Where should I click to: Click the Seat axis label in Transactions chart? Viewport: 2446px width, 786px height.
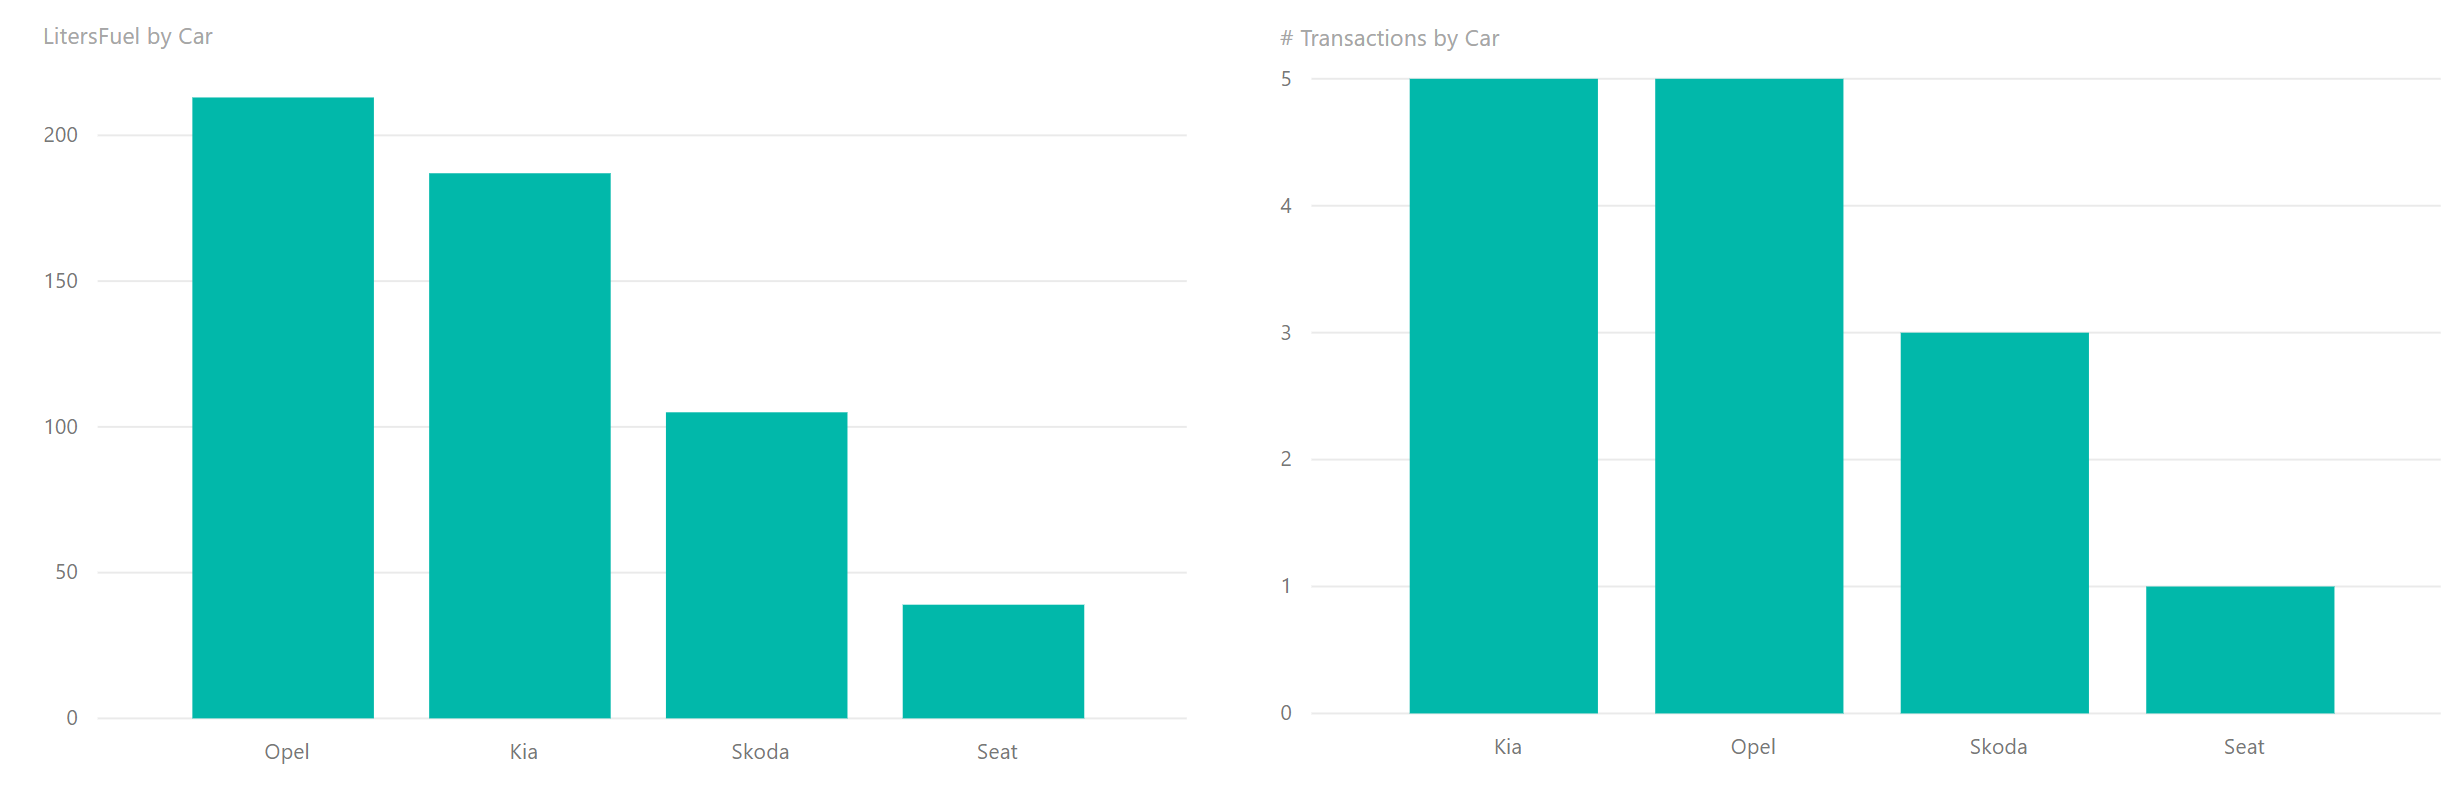[2243, 747]
